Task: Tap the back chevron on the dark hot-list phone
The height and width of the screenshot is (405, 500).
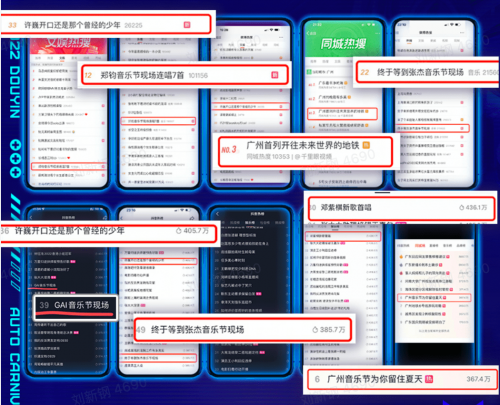Action: 218,214
